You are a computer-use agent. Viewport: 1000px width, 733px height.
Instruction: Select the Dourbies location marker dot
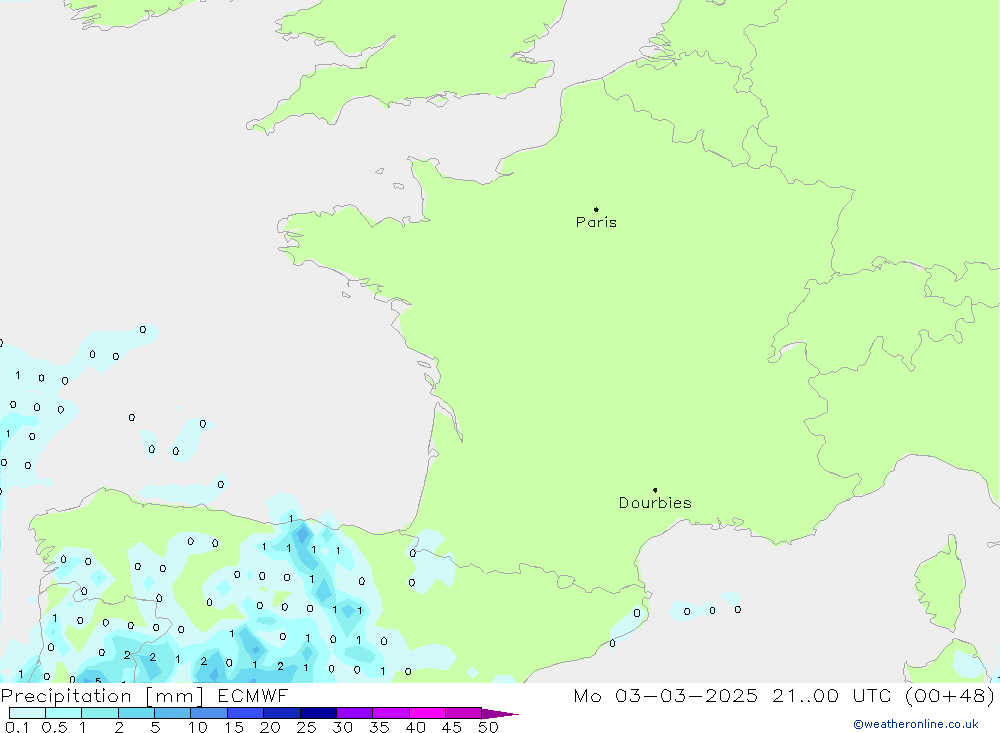tap(655, 490)
